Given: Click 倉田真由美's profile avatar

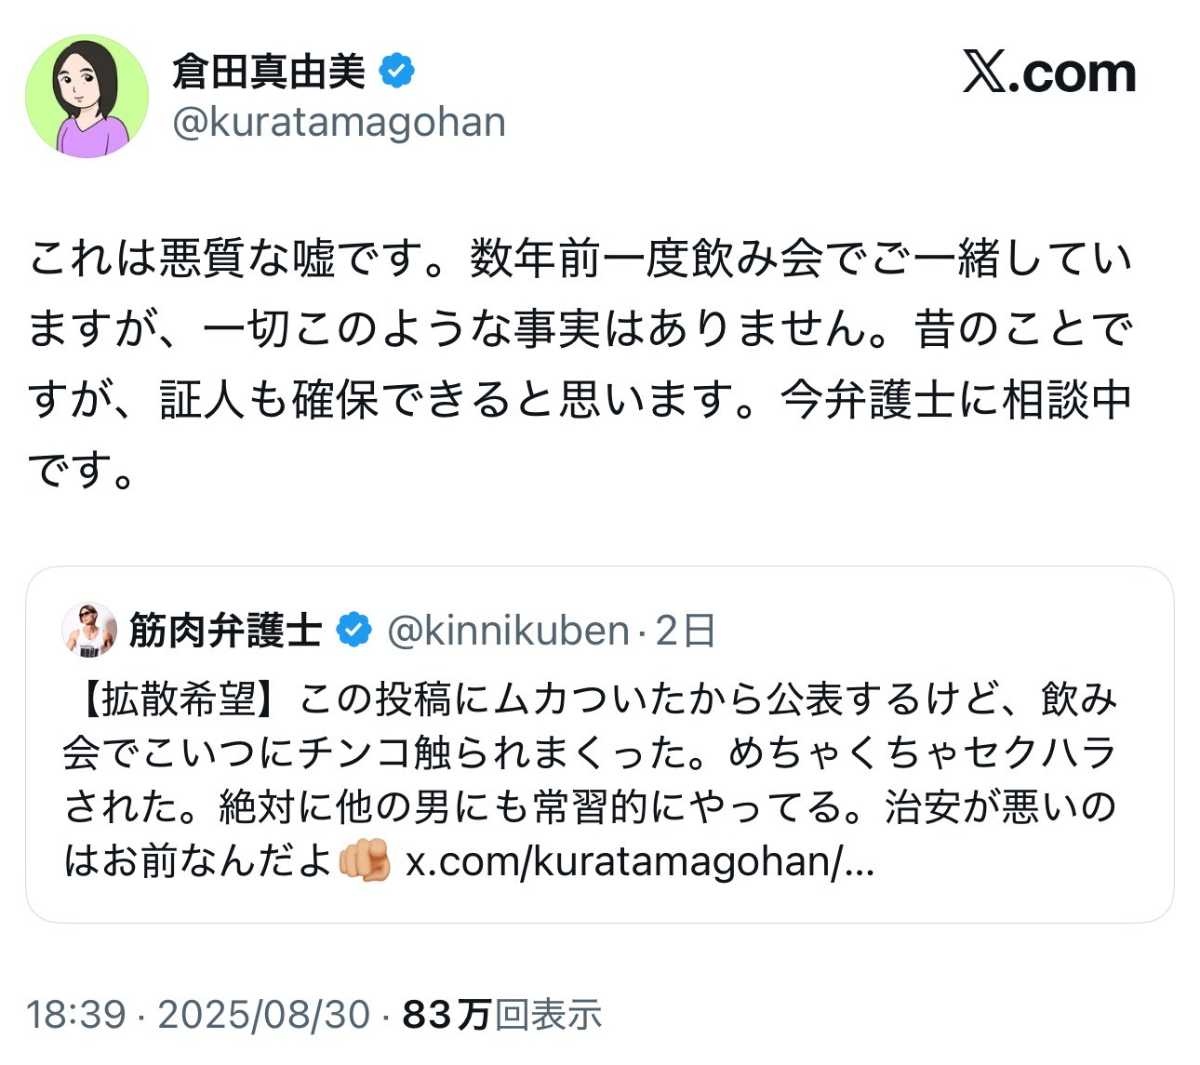Looking at the screenshot, I should 87,97.
